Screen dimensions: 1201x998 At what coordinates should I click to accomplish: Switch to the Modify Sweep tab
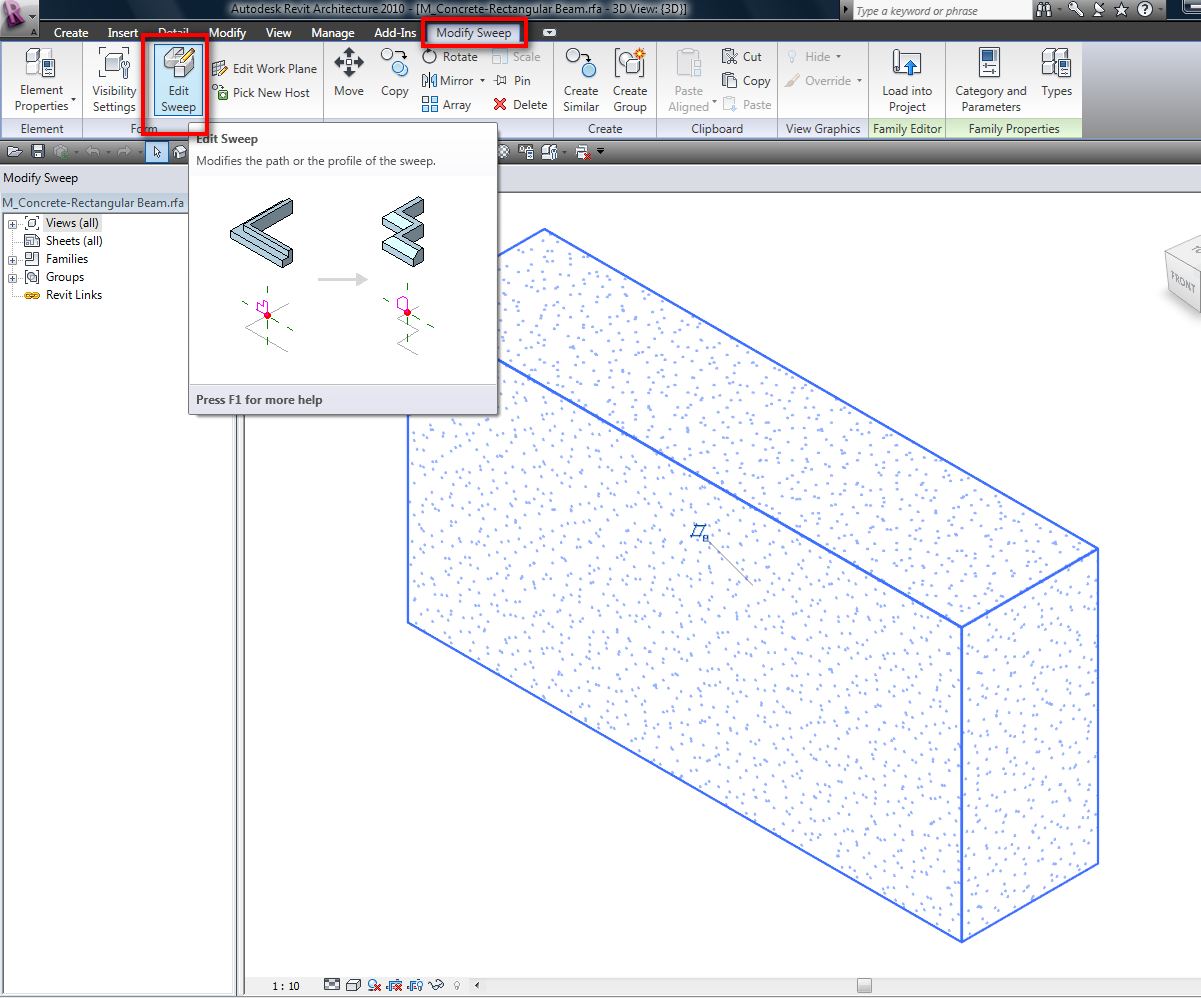(x=474, y=33)
